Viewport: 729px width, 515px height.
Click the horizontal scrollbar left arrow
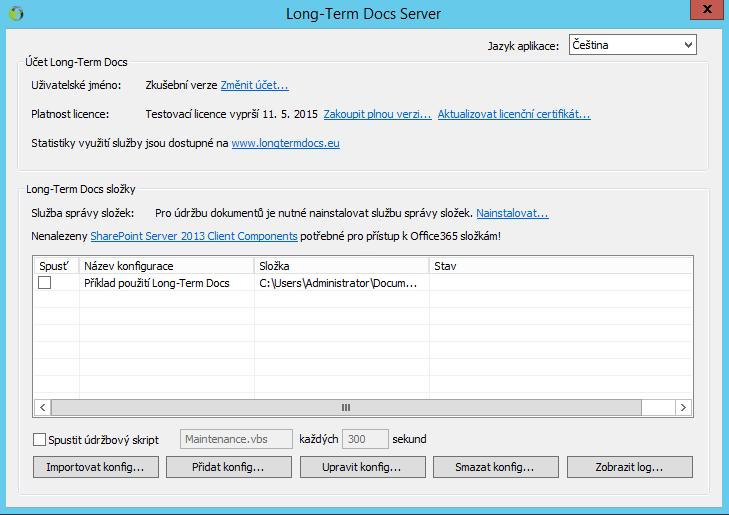(x=43, y=408)
